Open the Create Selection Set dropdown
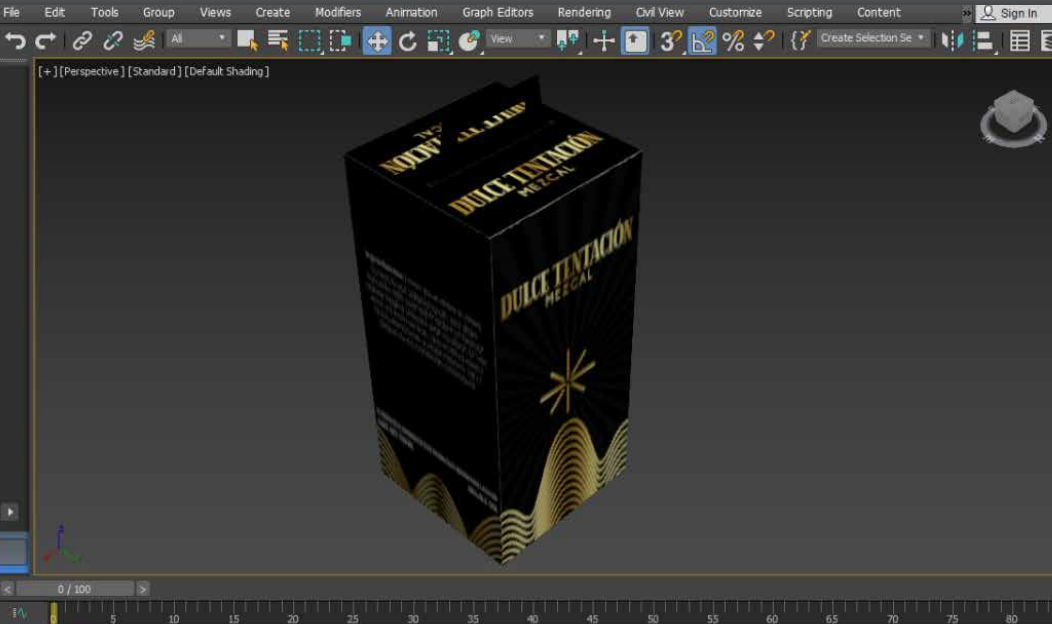 tap(873, 39)
